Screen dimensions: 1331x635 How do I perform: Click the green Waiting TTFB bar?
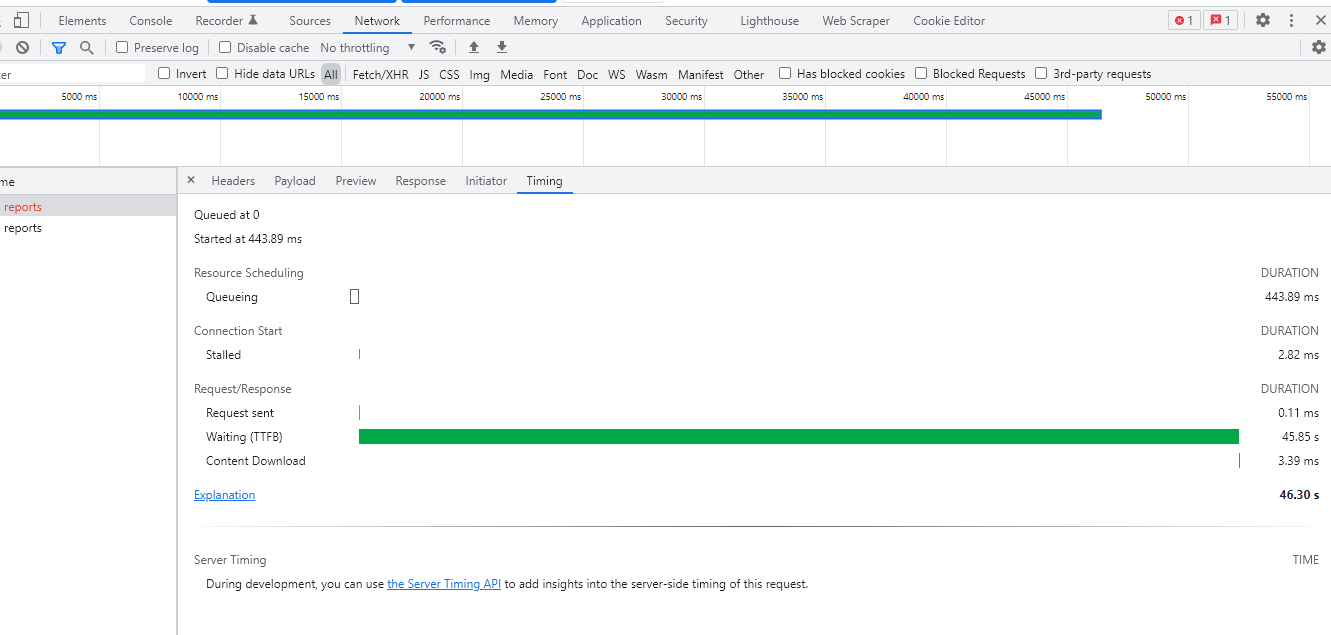(x=799, y=437)
